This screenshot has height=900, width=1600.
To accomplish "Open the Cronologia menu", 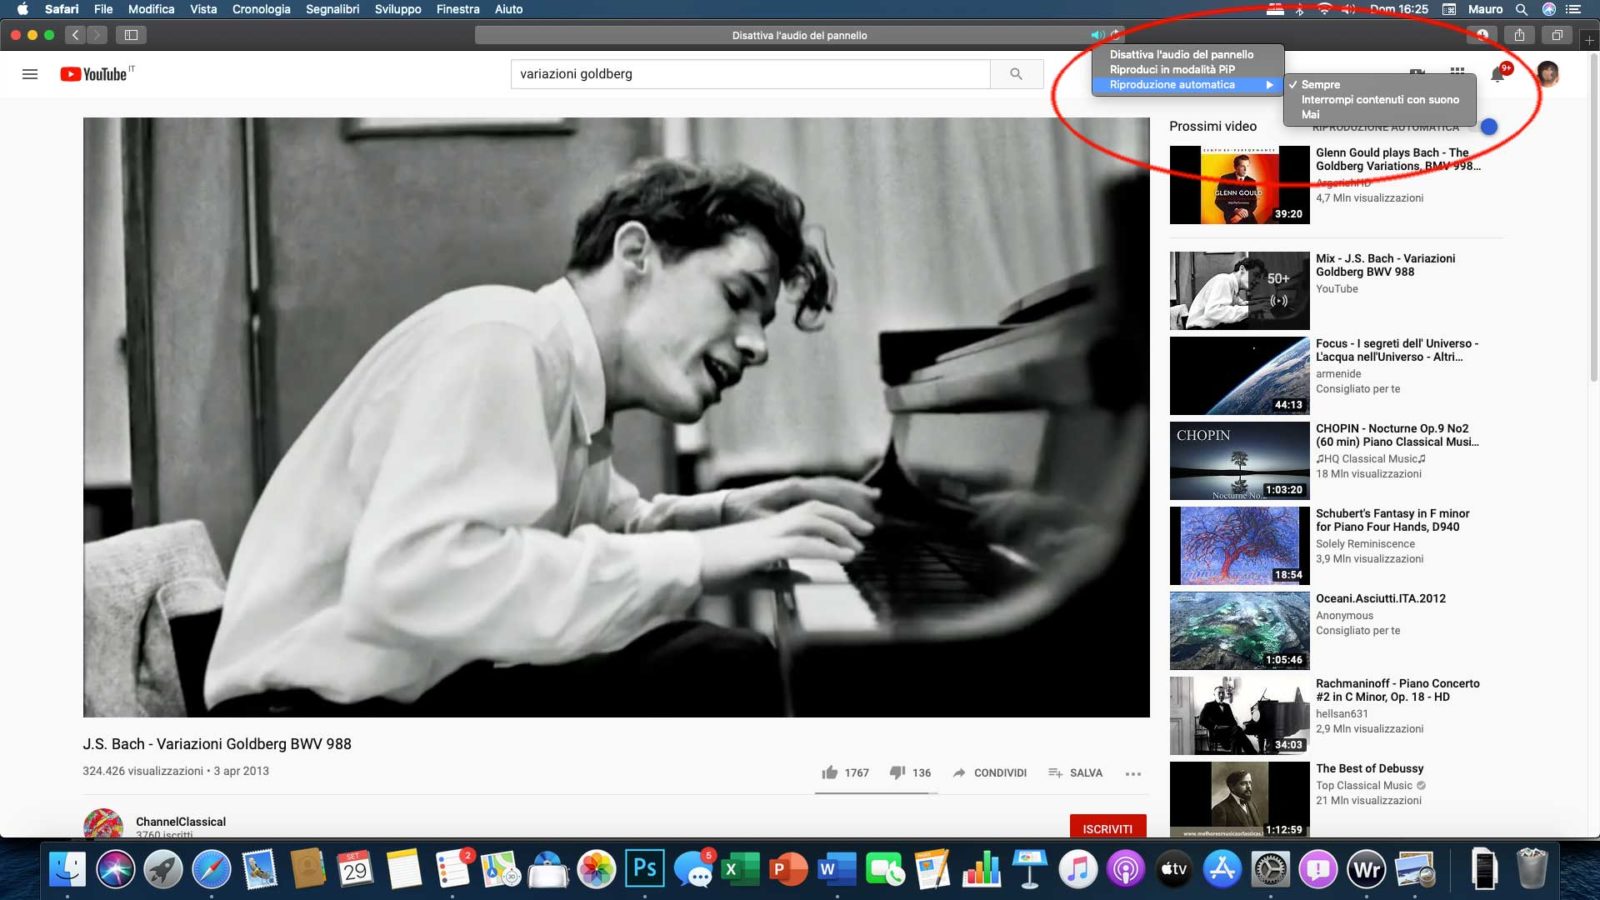I will [x=261, y=9].
